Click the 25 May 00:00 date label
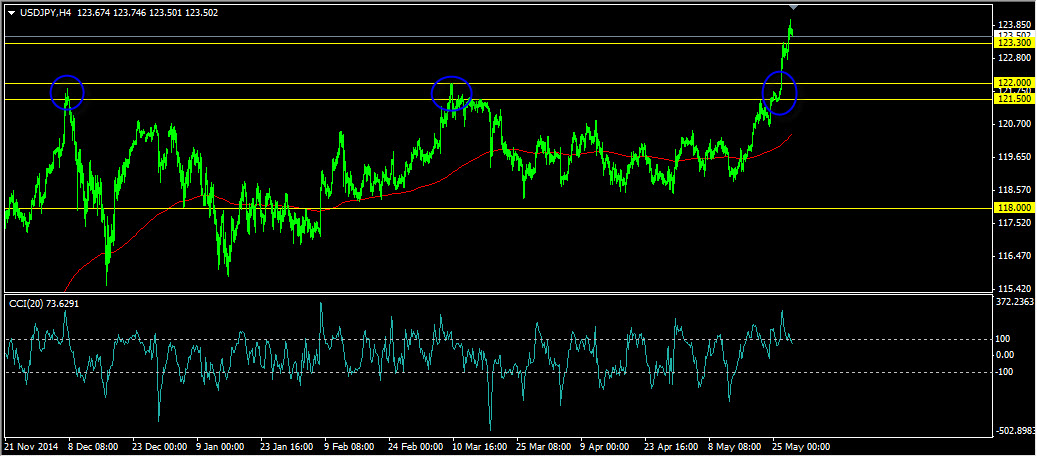This screenshot has width=1037, height=457. (799, 448)
